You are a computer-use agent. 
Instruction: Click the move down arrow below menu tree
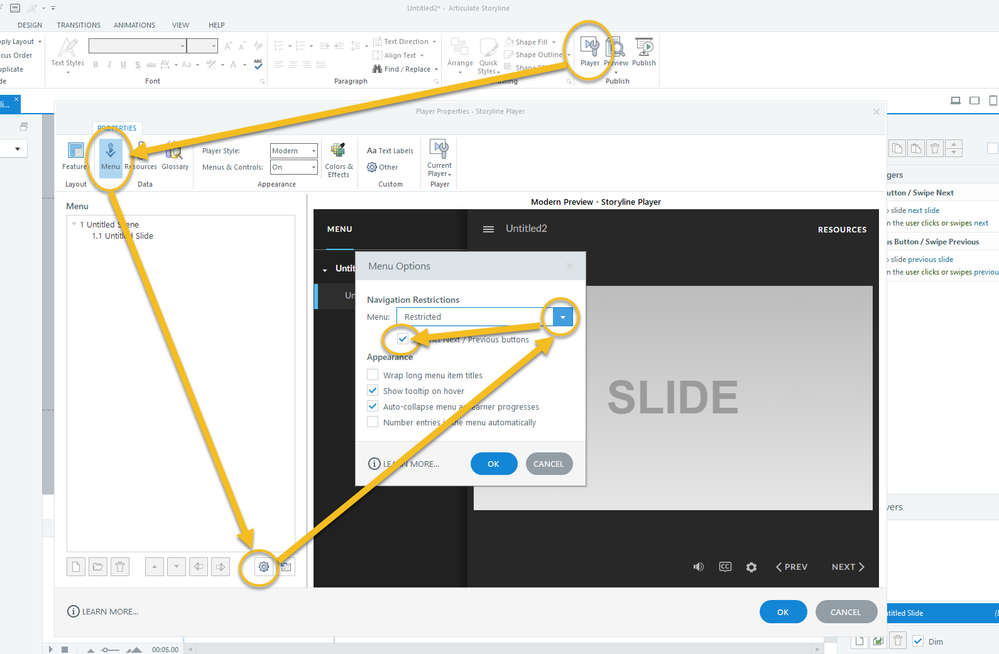point(176,567)
